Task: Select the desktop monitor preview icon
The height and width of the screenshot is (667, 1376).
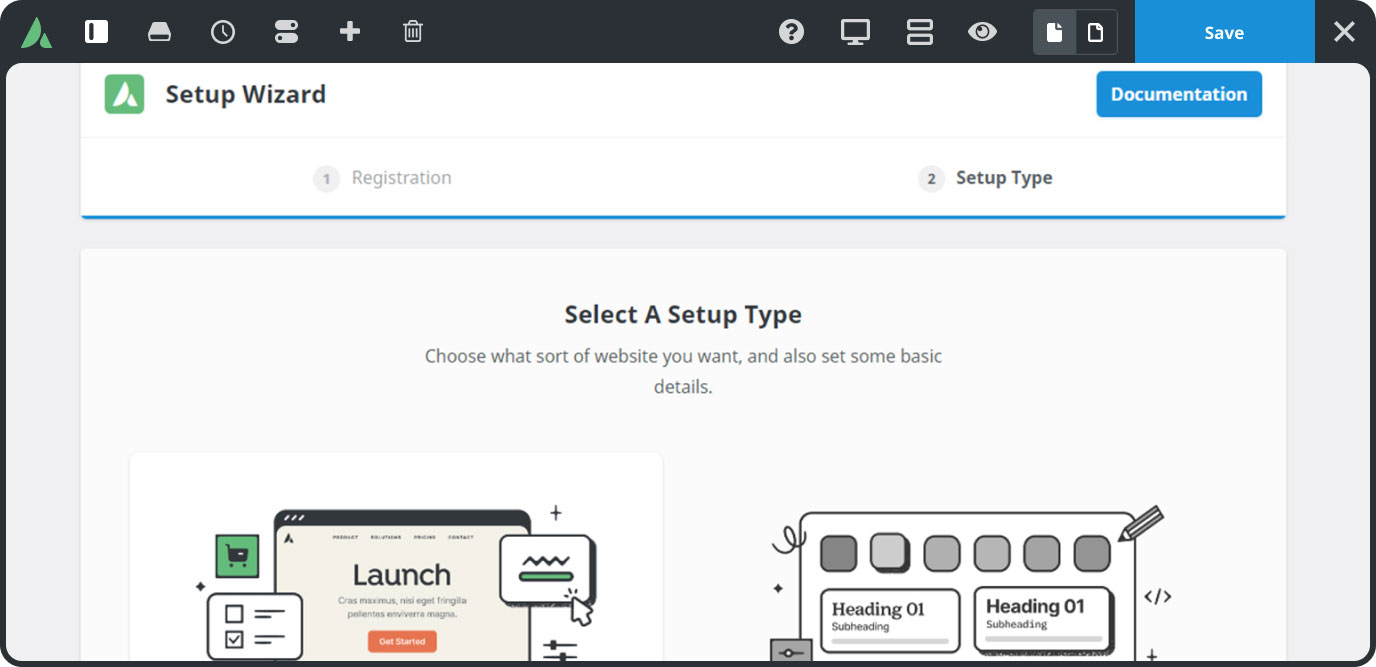Action: 855,32
